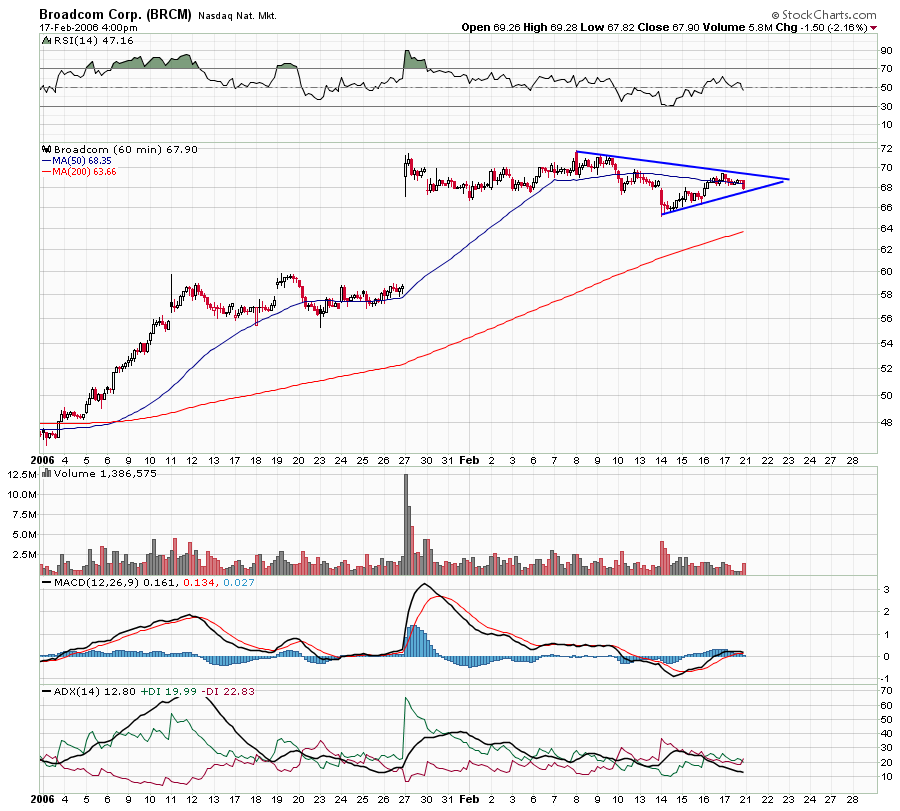Click the 90 label on the RSI axis

coord(887,51)
